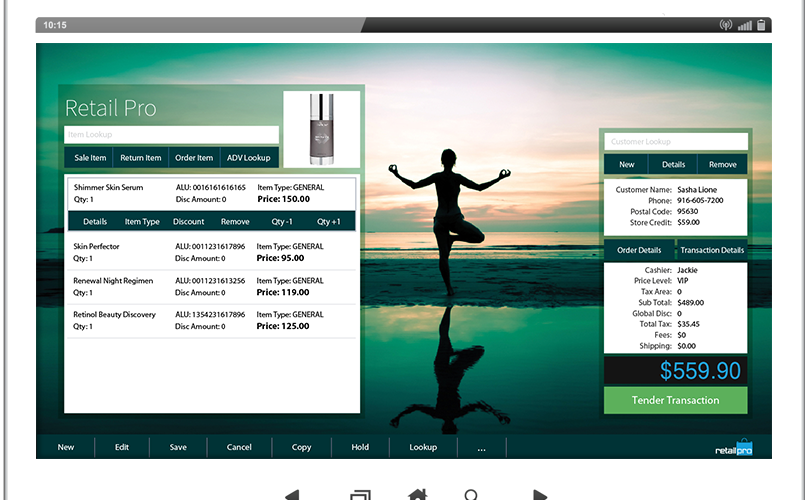Increase quantity with Qty +1
Screen dimensions: 808x500
tap(329, 222)
